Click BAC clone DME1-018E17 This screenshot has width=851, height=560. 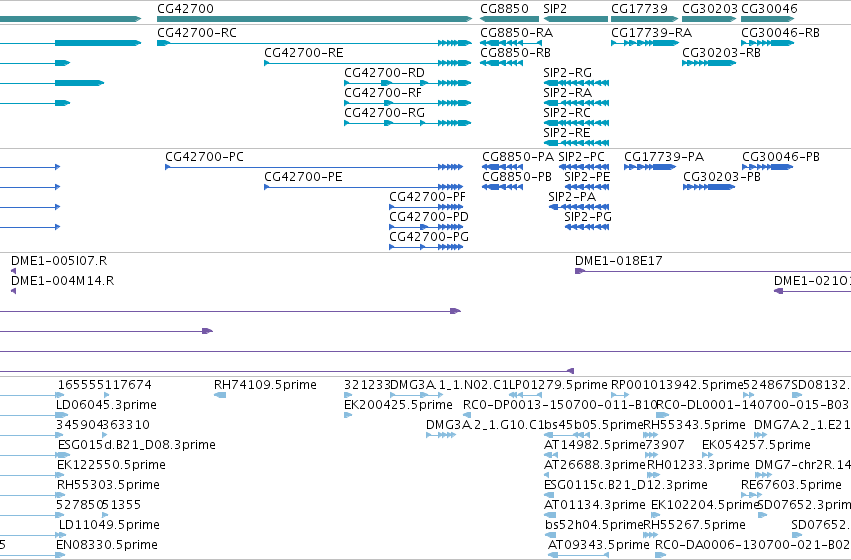click(x=713, y=271)
